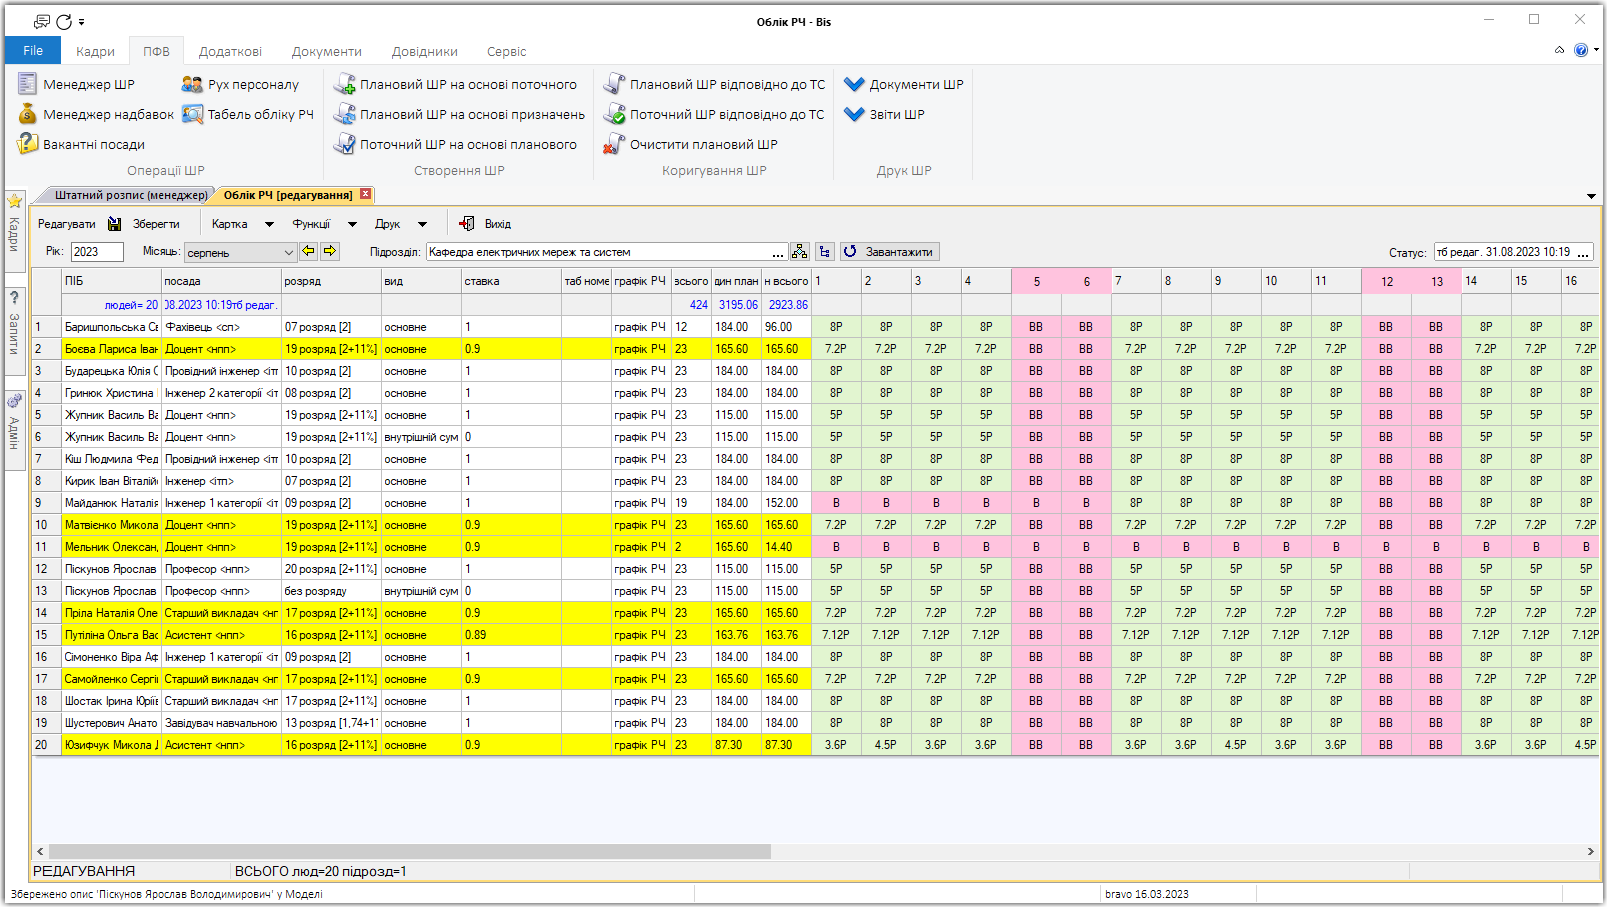The width and height of the screenshot is (1608, 908).
Task: Open Вакантні посади
Action: 82,145
